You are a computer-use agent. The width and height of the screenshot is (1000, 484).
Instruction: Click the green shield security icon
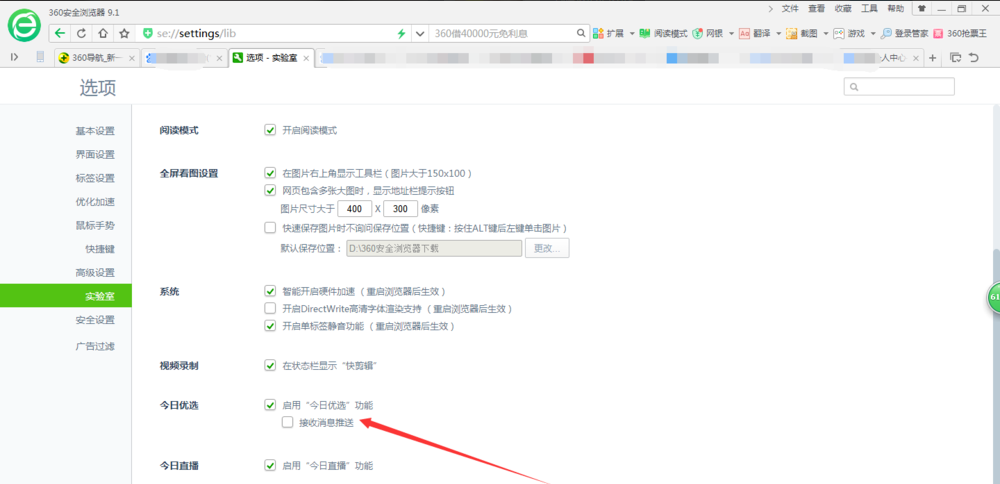pyautogui.click(x=148, y=34)
